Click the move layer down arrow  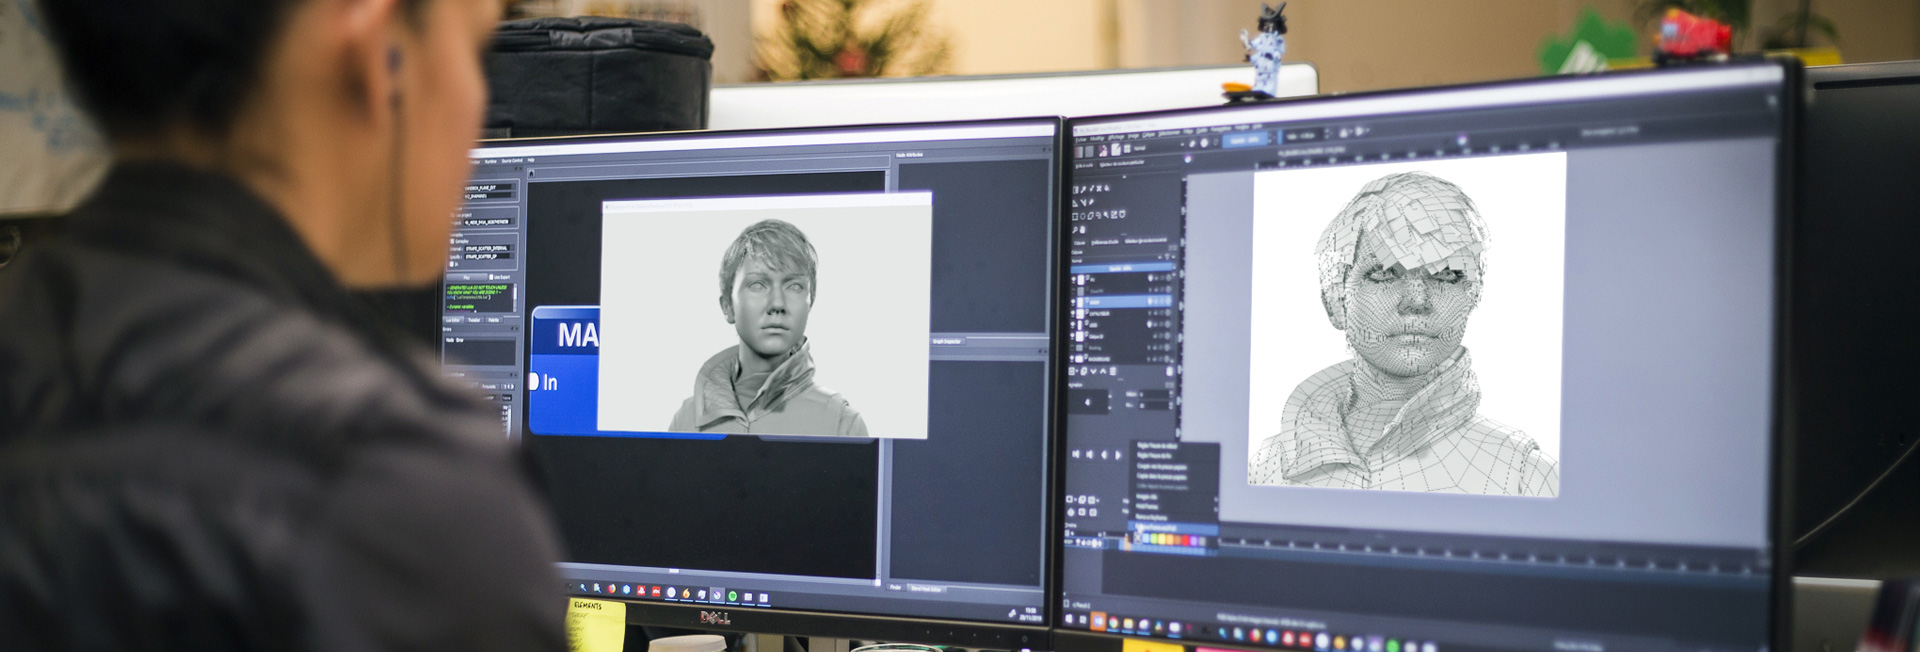(1093, 371)
